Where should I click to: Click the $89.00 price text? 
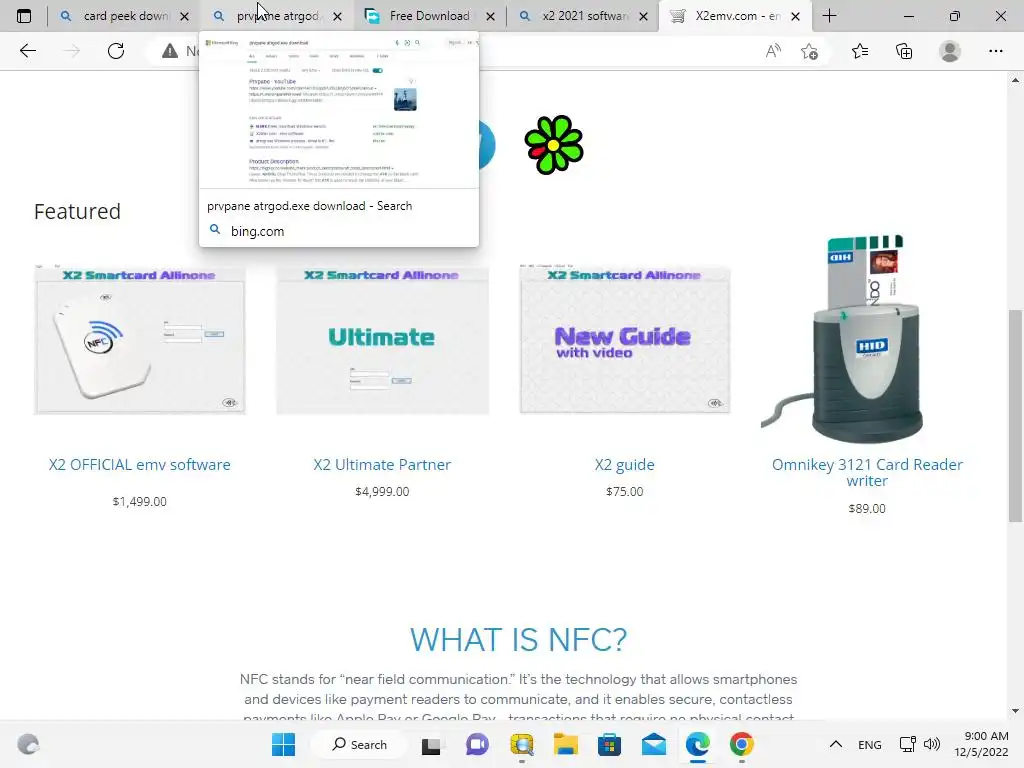tap(867, 508)
